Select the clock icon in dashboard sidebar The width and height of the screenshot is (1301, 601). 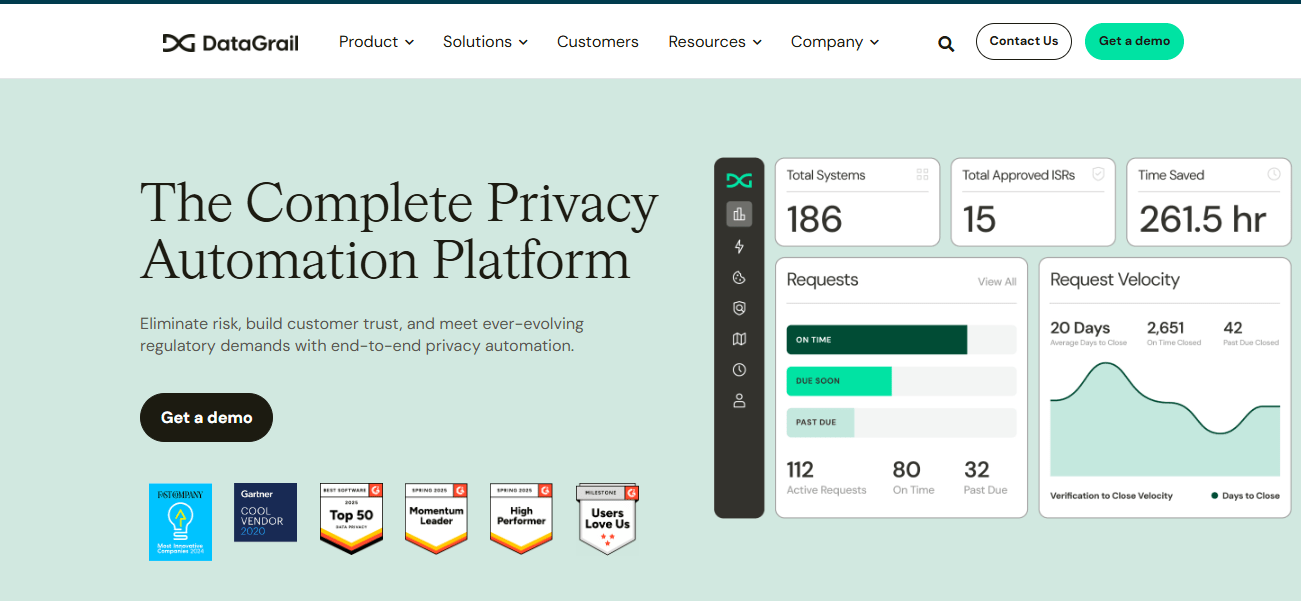(x=739, y=370)
